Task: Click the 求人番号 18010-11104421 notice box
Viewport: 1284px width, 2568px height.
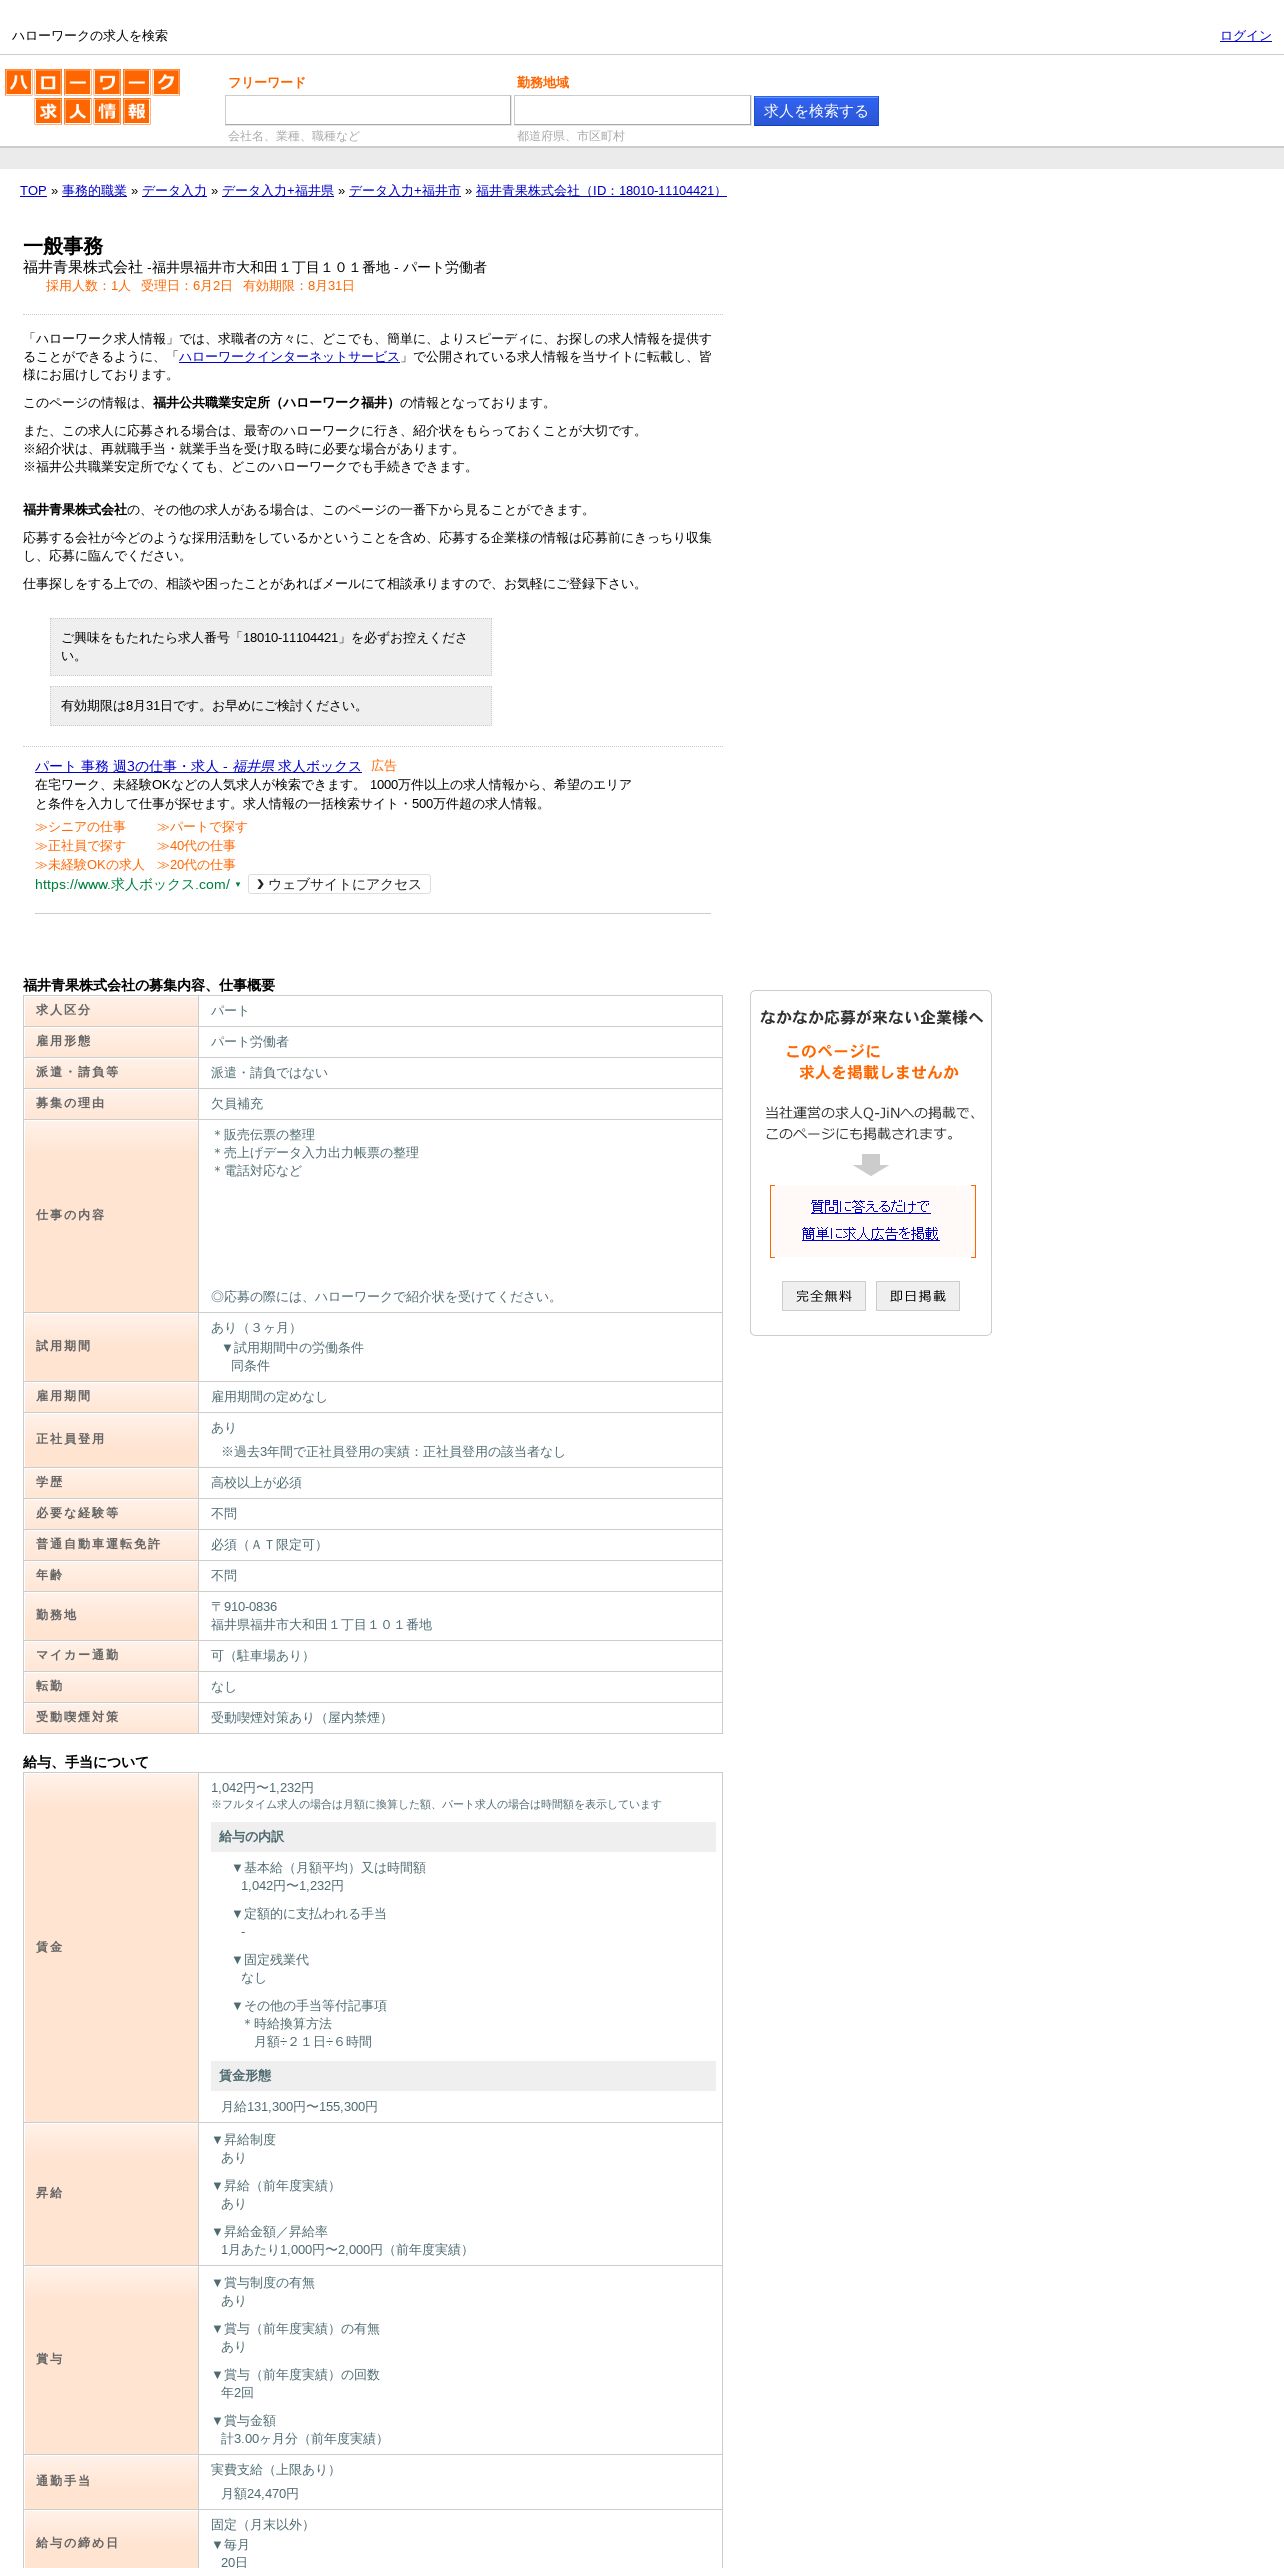Action: click(271, 647)
